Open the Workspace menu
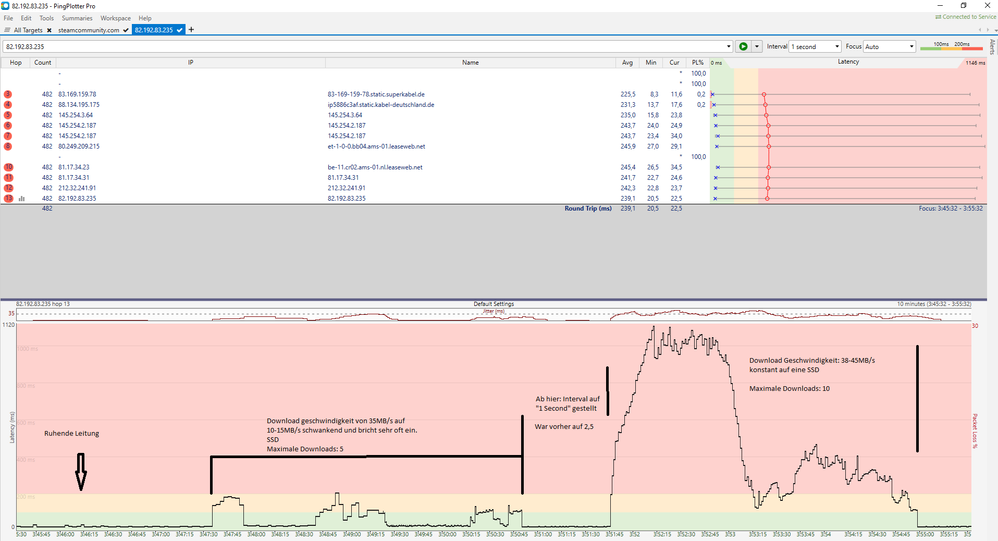 (115, 18)
